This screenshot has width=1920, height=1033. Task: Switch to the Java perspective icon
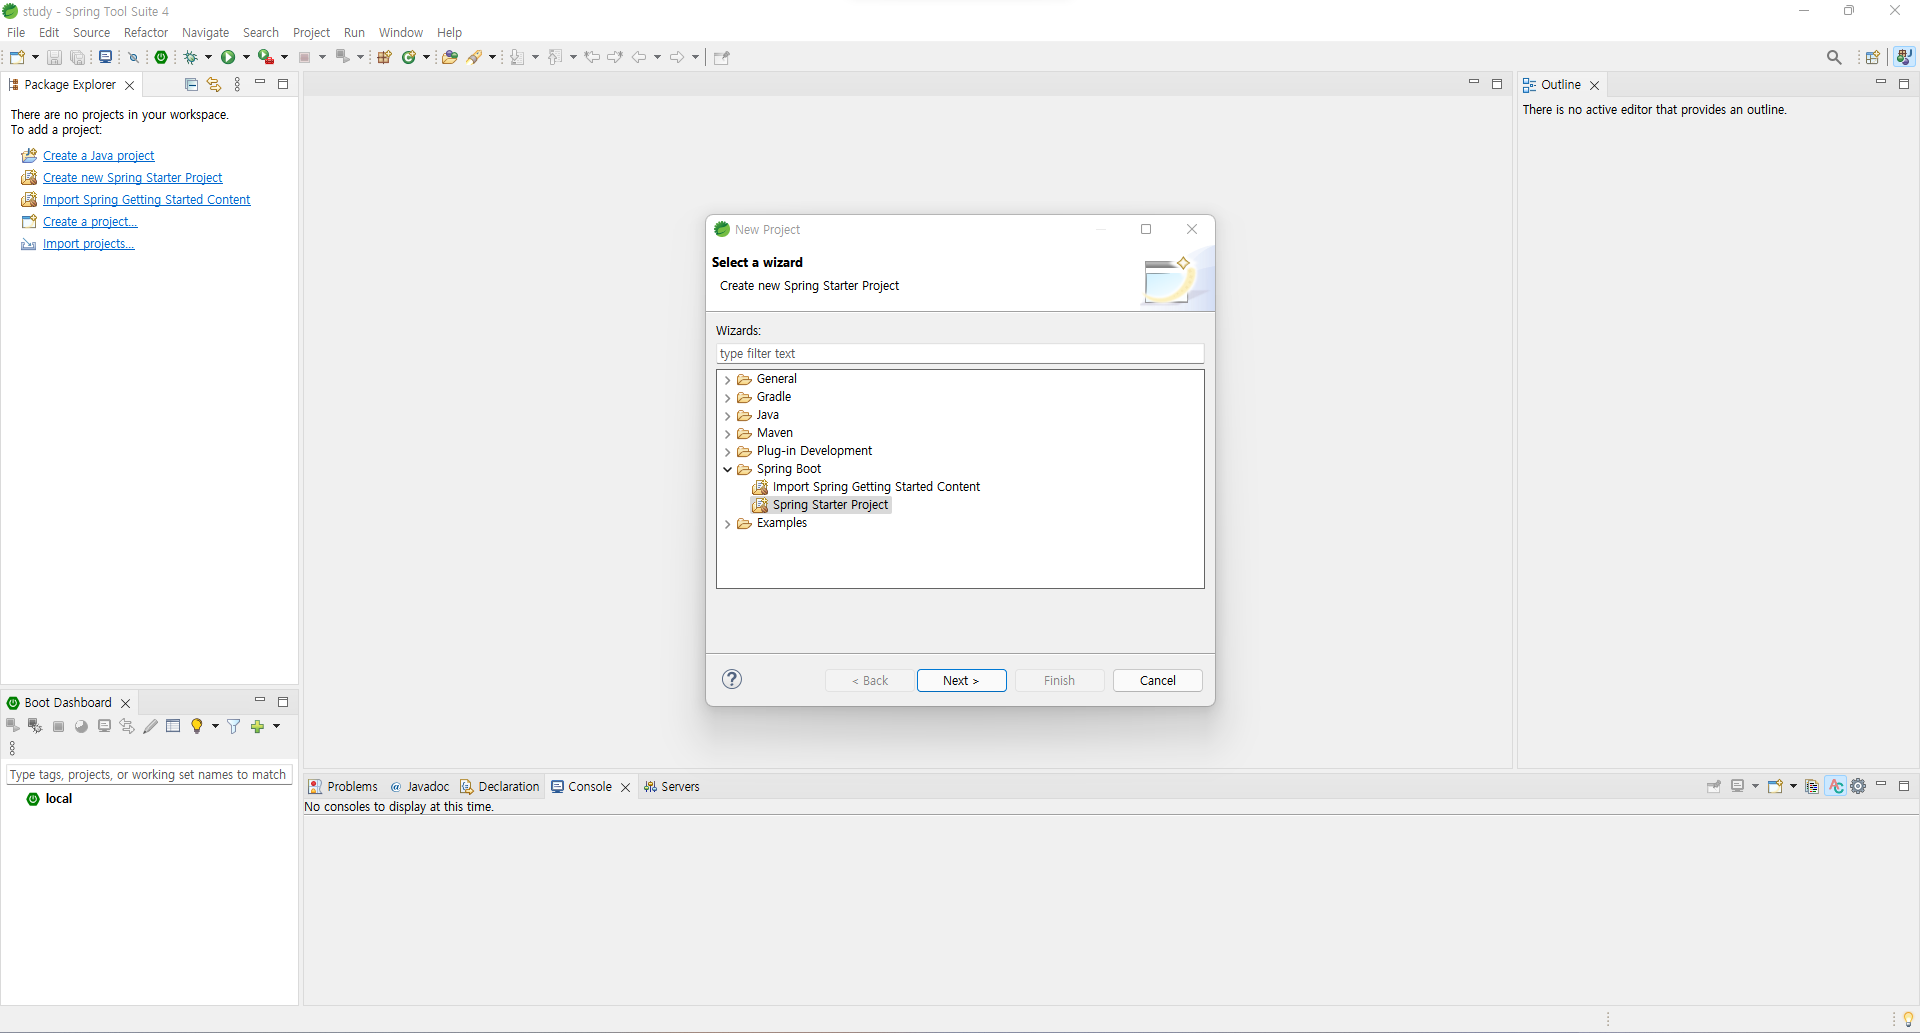coord(1905,57)
